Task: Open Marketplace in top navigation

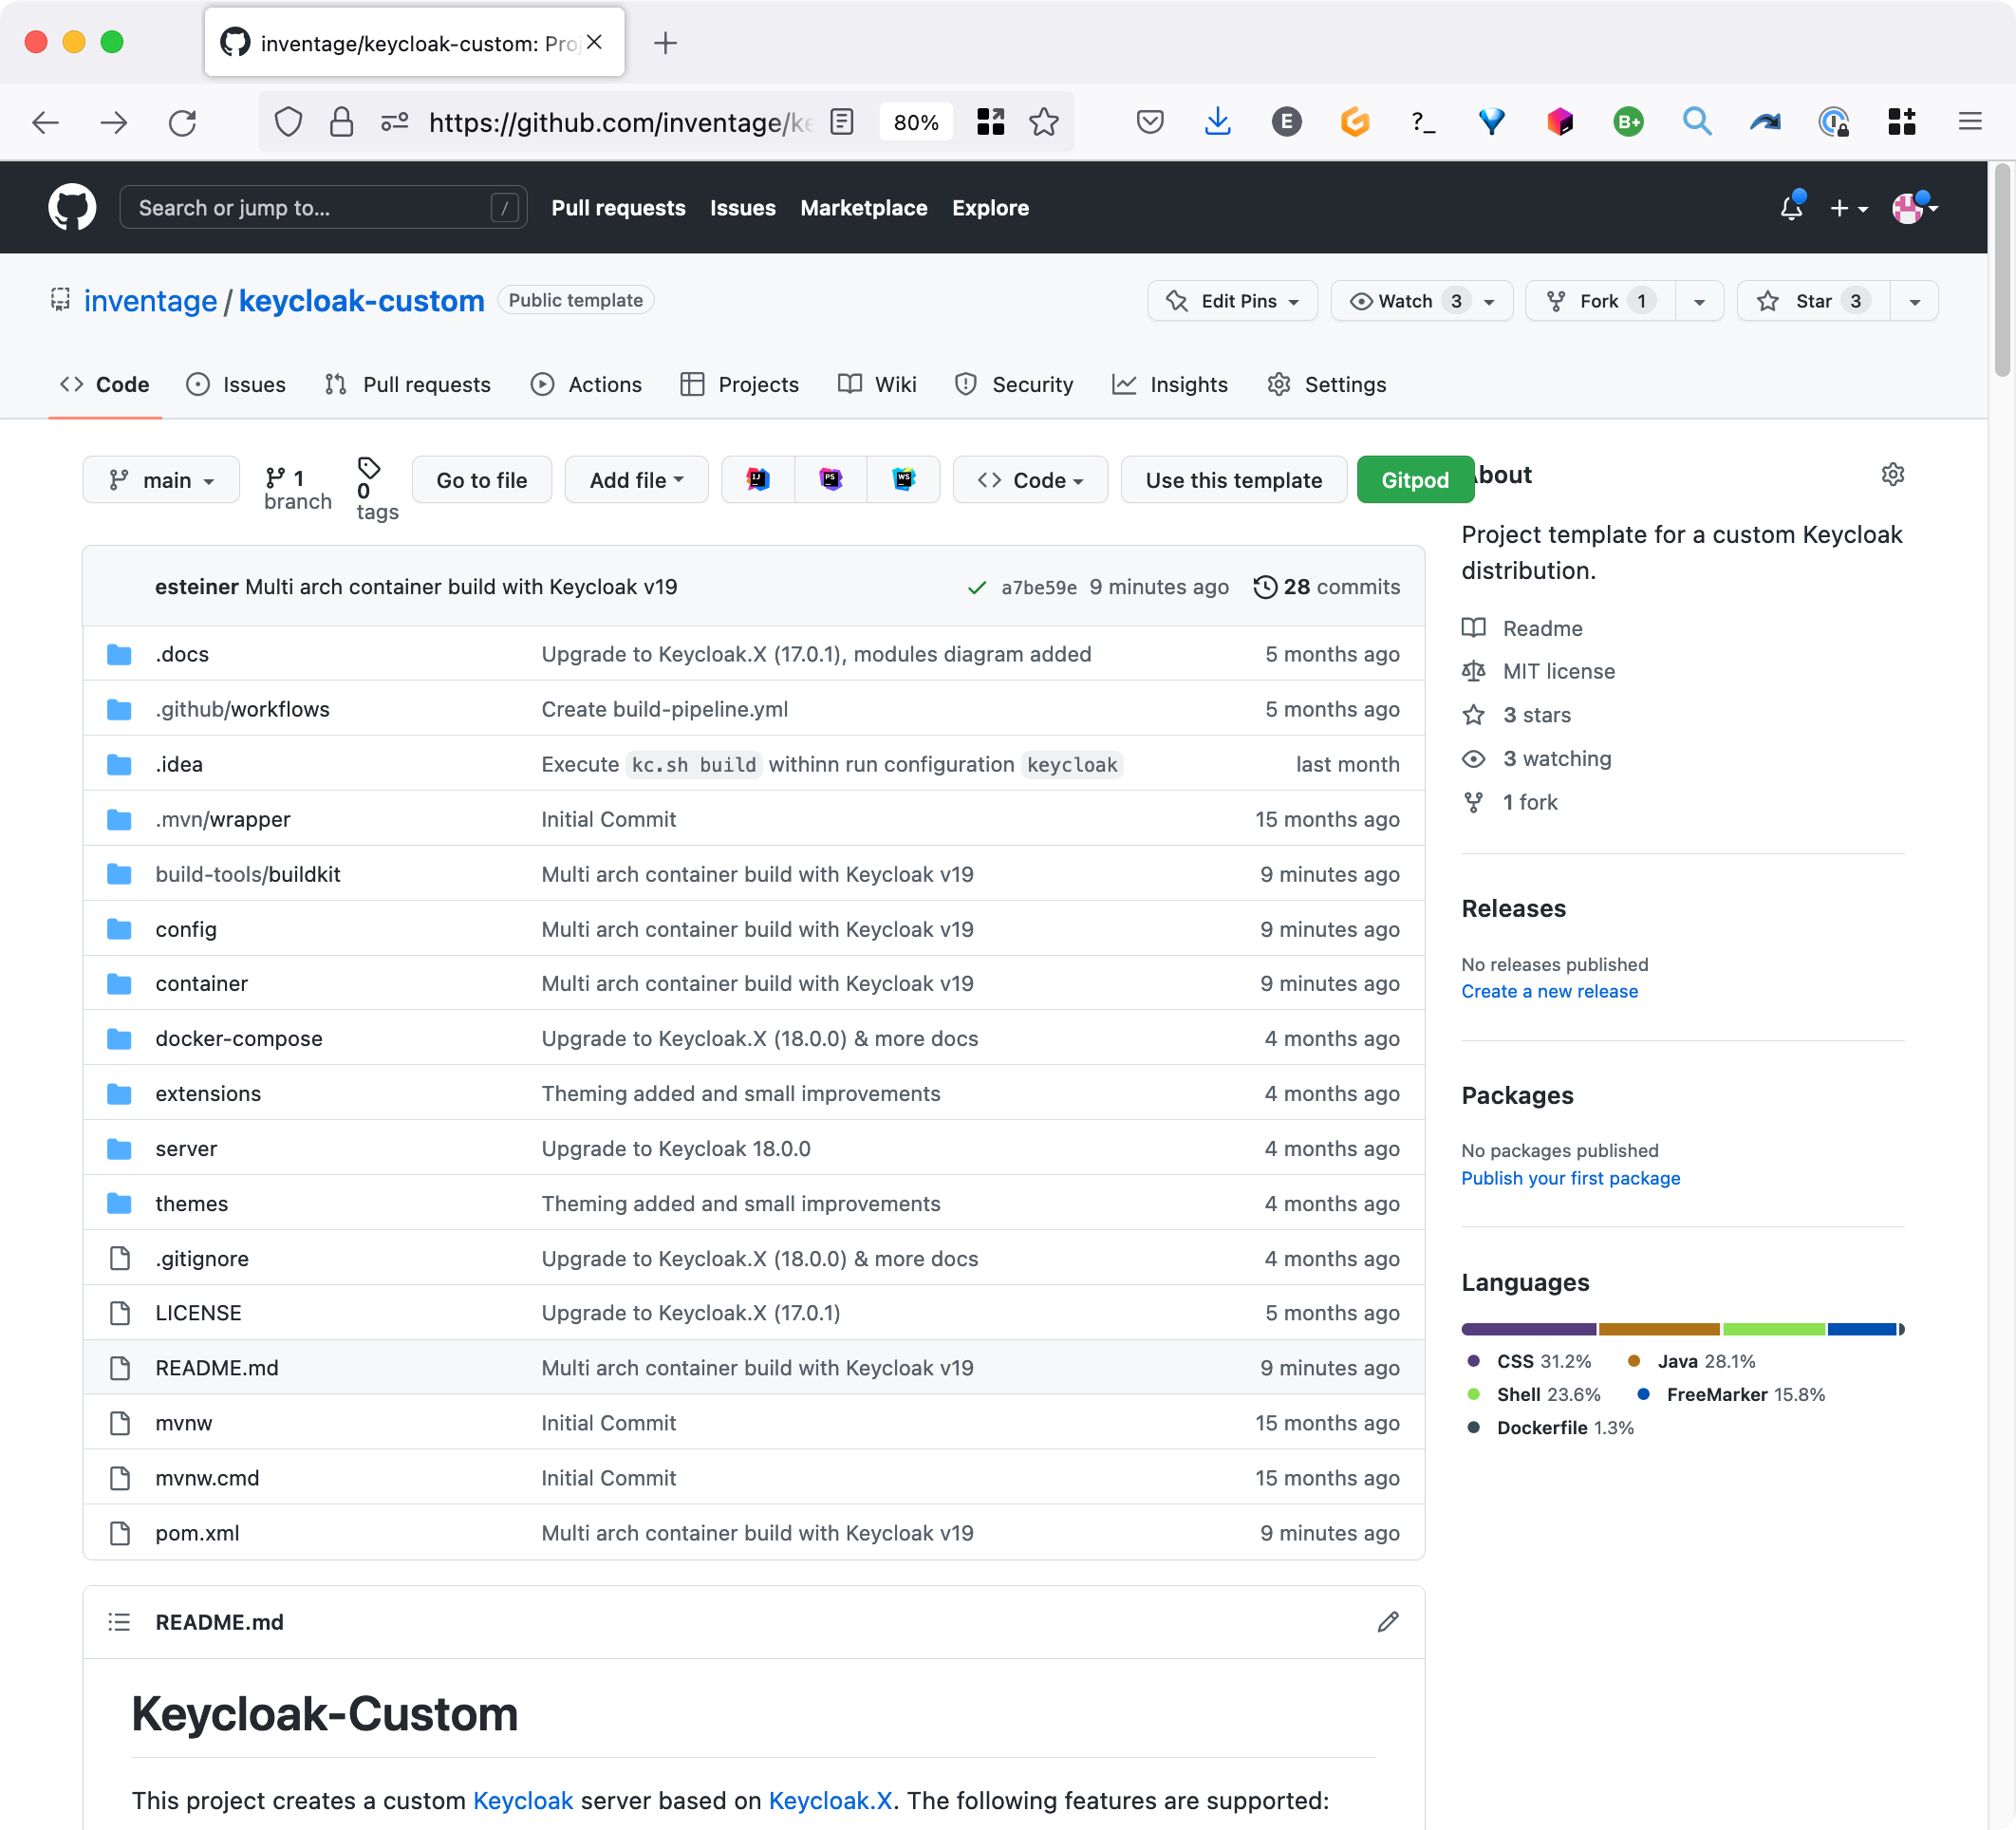Action: click(x=864, y=208)
